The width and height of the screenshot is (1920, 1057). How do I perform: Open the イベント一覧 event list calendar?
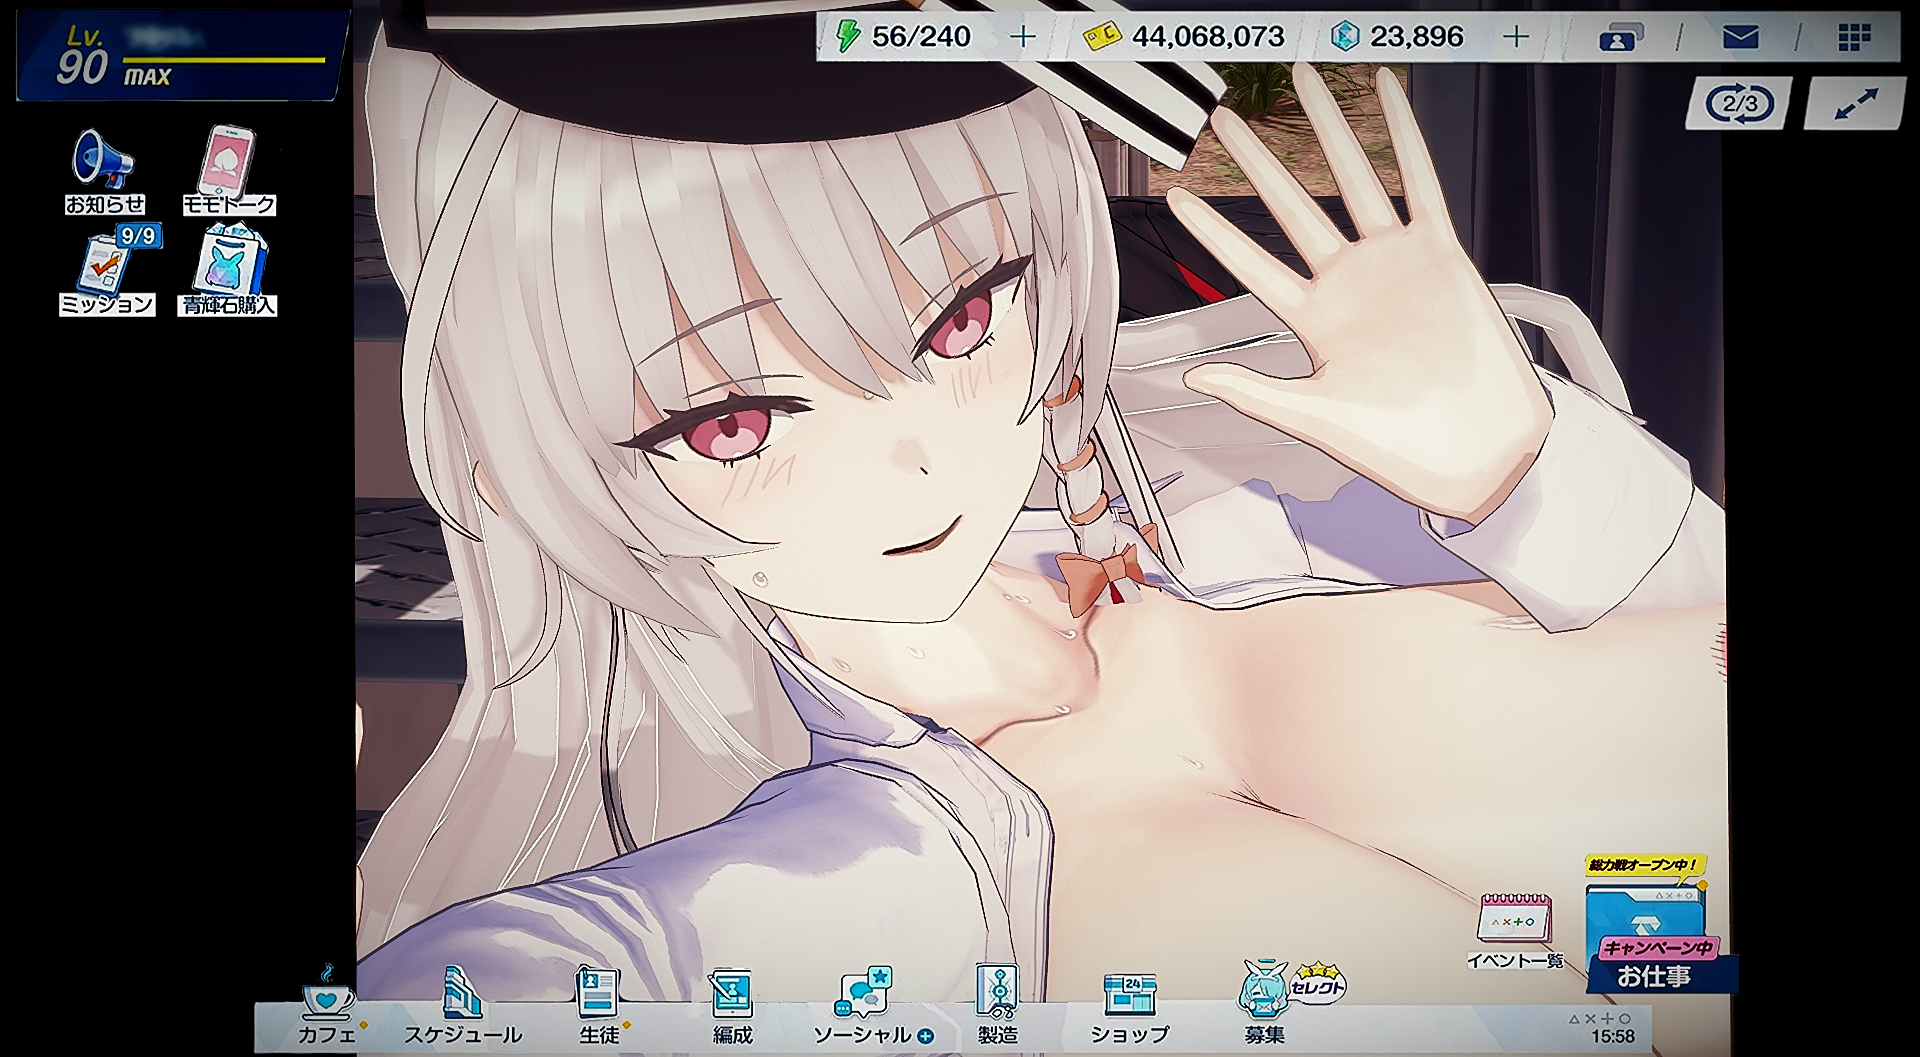pos(1515,932)
